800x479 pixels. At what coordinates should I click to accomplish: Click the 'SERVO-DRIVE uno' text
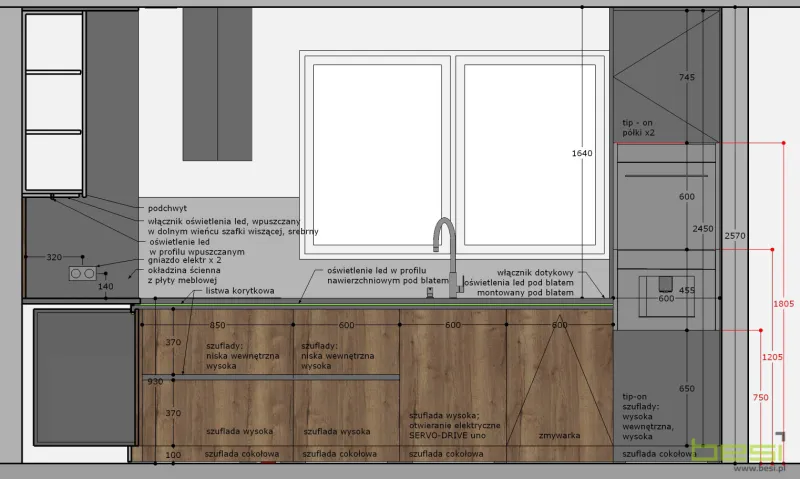click(x=447, y=435)
